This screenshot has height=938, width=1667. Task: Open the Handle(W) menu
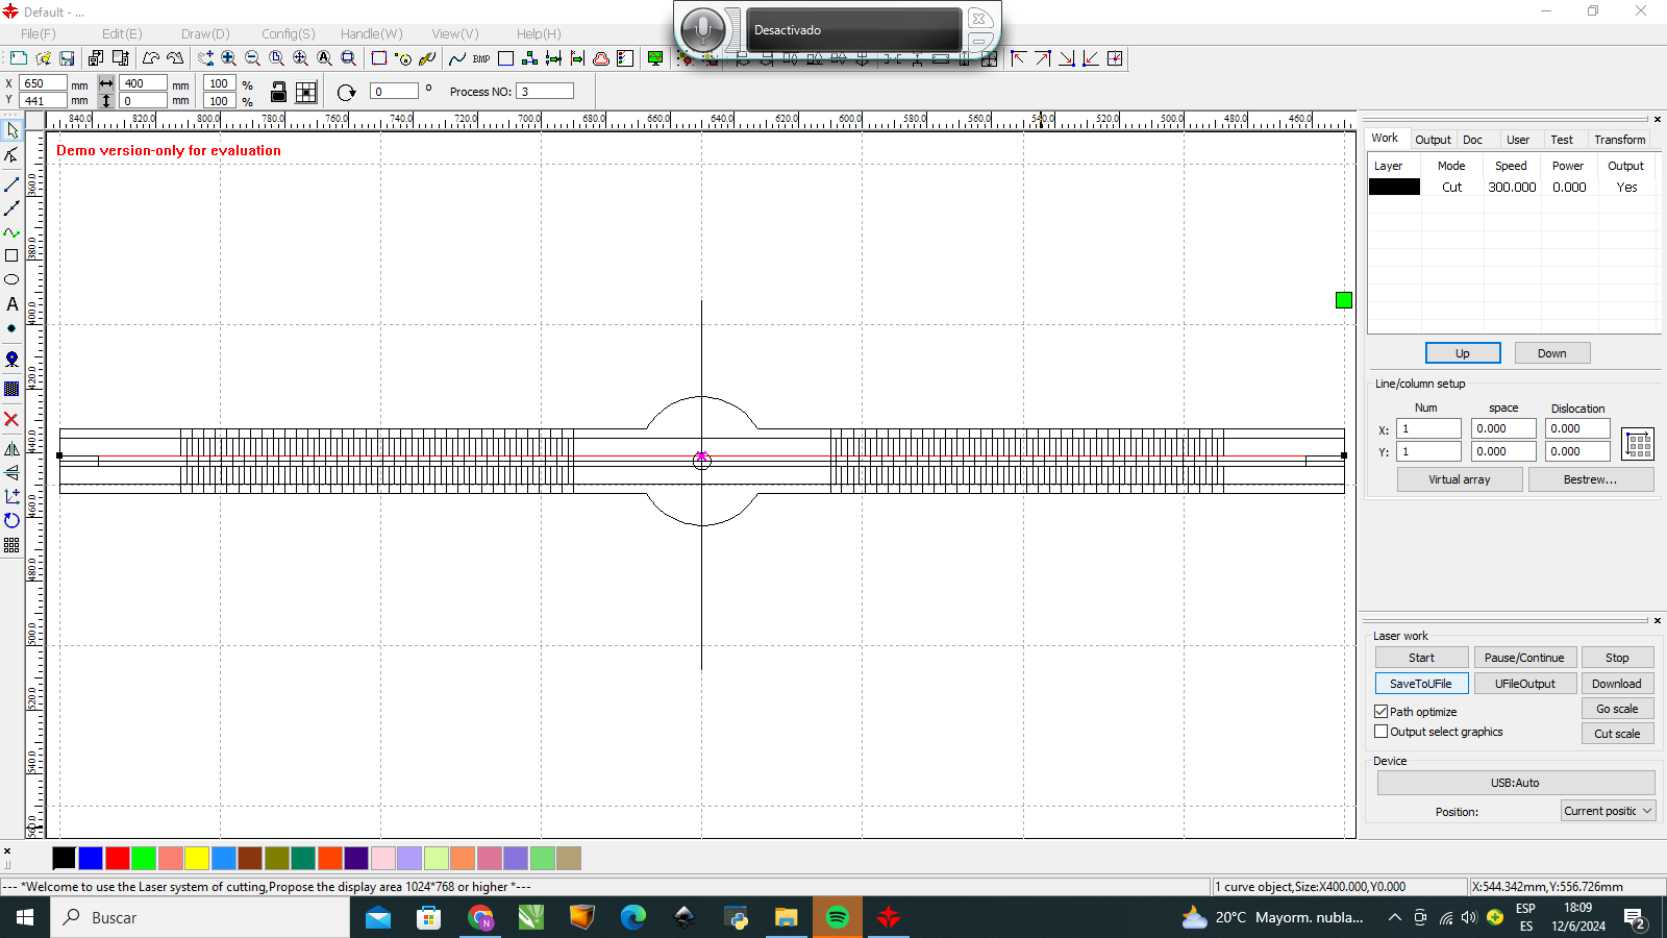tap(371, 34)
